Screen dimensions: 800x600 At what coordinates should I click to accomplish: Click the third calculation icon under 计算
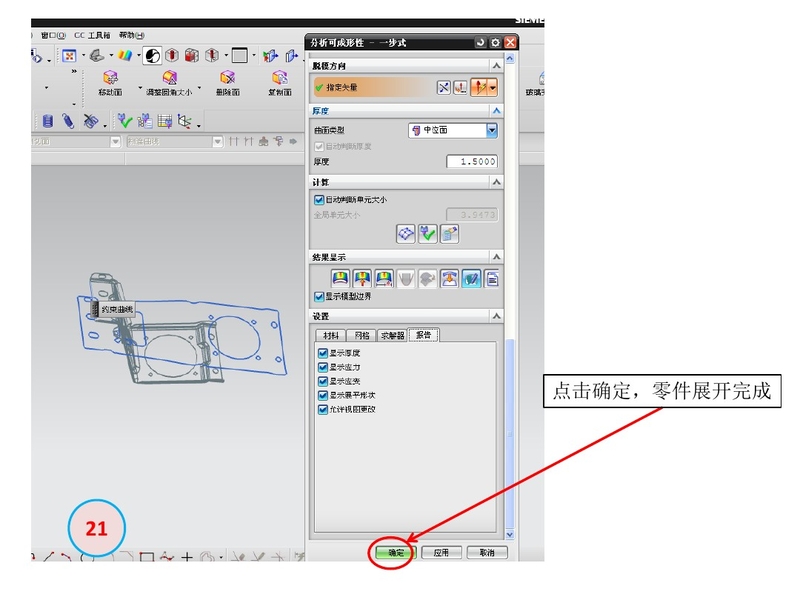point(449,234)
